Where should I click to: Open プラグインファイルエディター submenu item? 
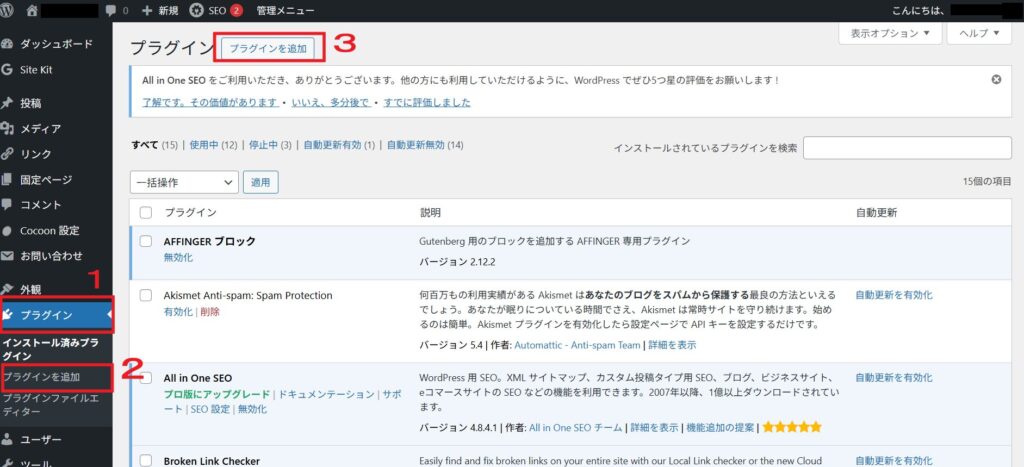click(x=50, y=405)
